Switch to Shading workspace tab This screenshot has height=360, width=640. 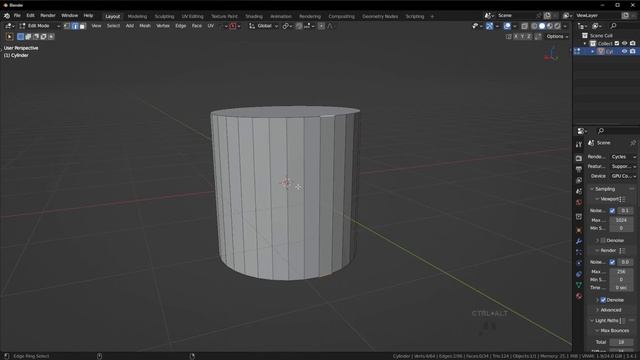click(254, 16)
